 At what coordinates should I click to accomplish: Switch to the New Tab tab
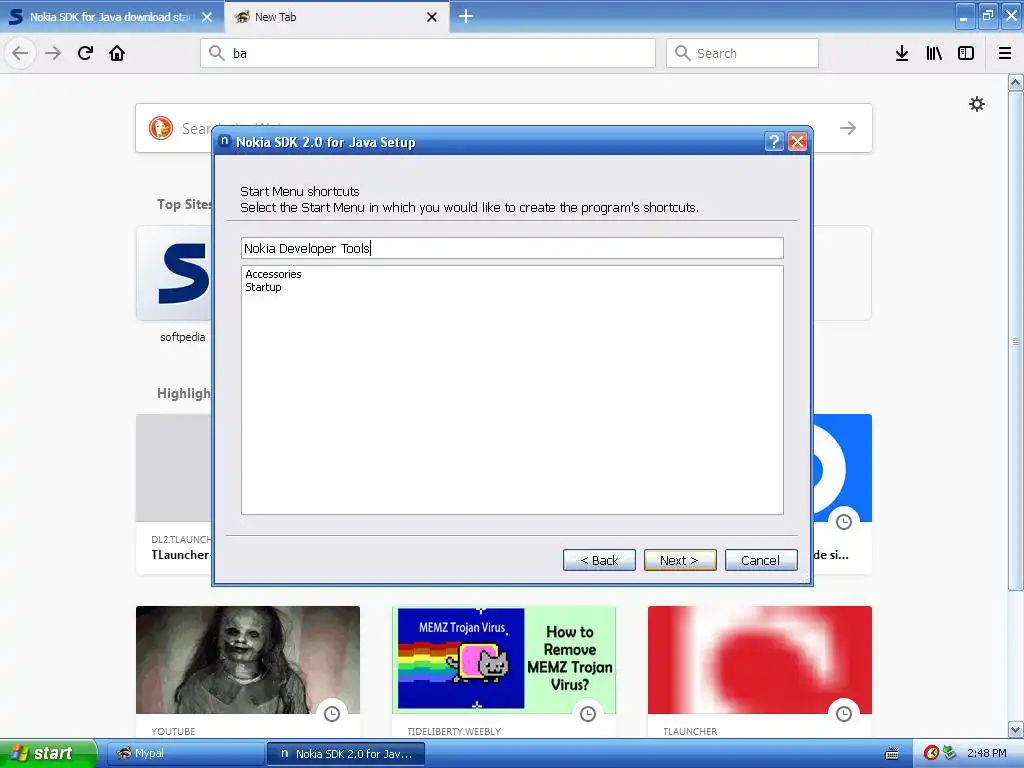point(336,17)
